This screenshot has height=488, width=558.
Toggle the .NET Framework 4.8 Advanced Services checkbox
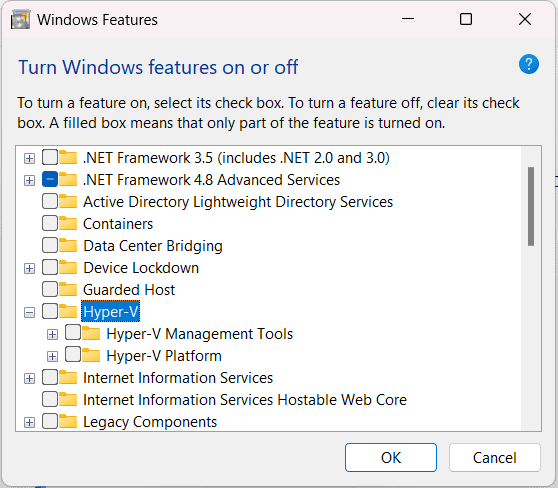50,180
